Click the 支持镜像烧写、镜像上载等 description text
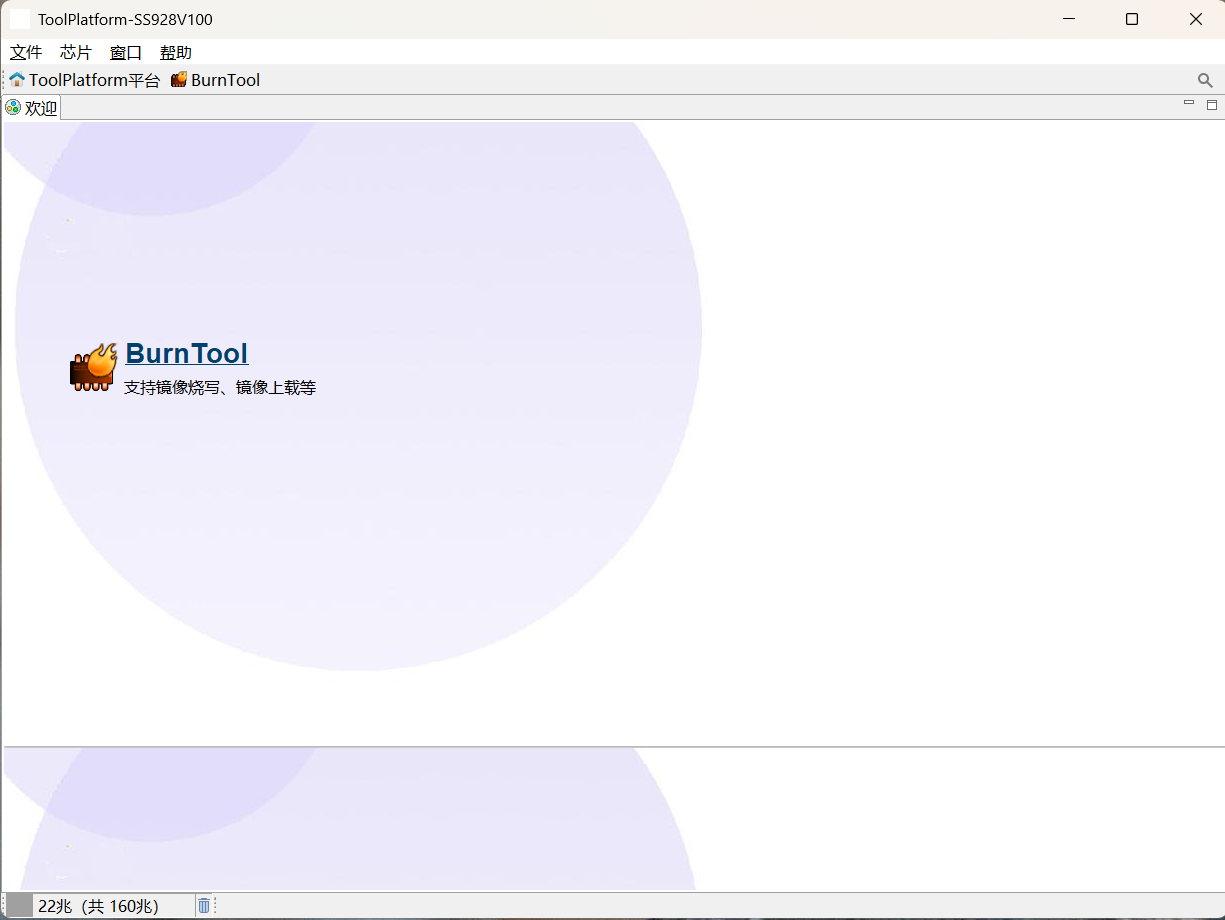The image size is (1225, 920). click(220, 387)
